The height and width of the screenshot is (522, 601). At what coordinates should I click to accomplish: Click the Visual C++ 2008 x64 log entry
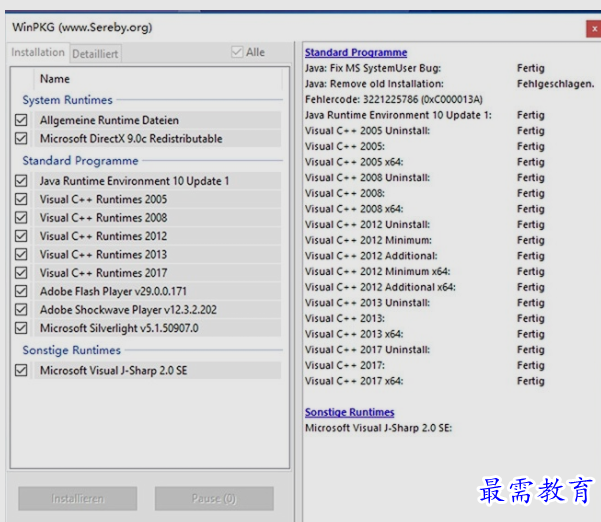pyautogui.click(x=354, y=209)
